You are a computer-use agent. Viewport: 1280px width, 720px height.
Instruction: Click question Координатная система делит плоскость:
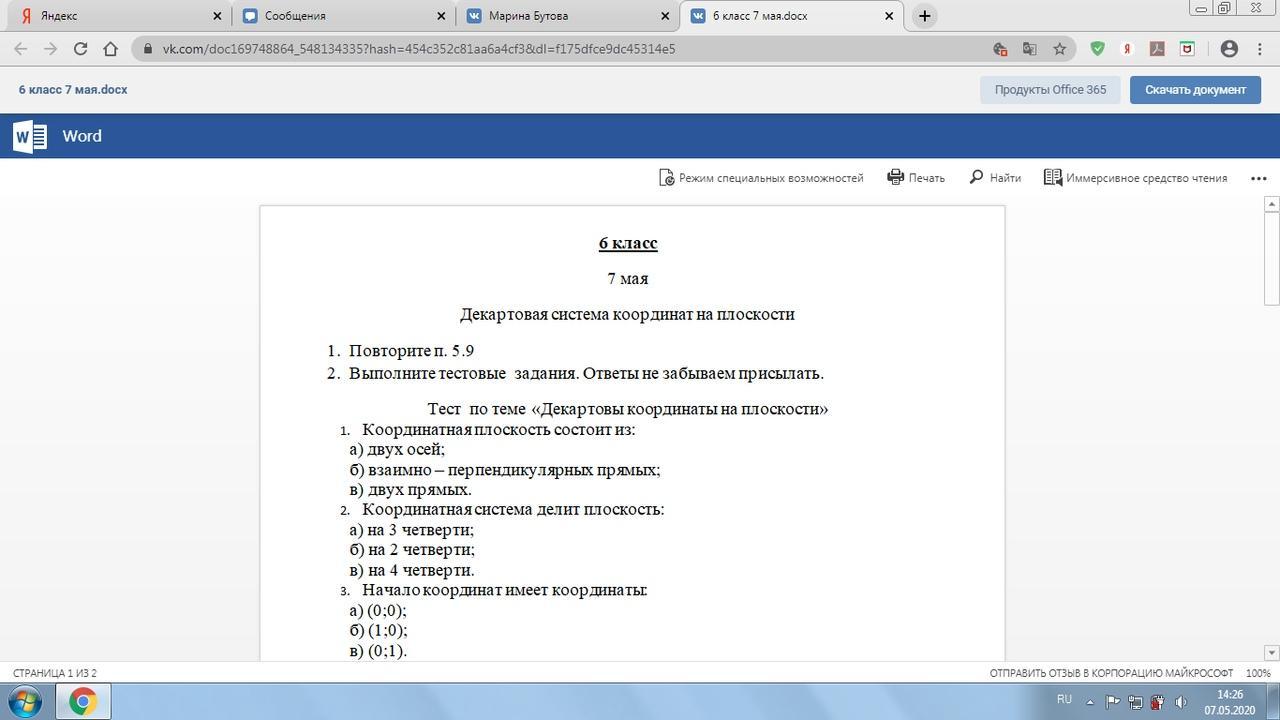point(513,509)
